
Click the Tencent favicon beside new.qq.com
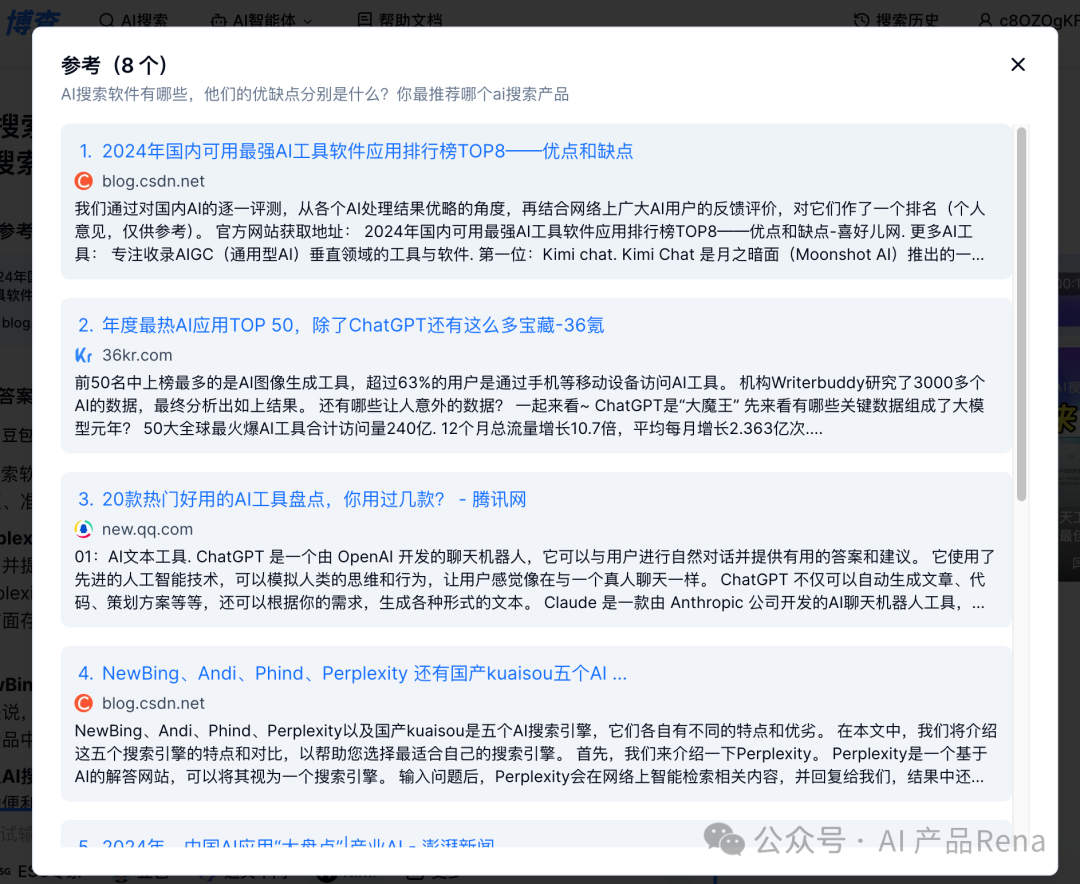point(84,529)
